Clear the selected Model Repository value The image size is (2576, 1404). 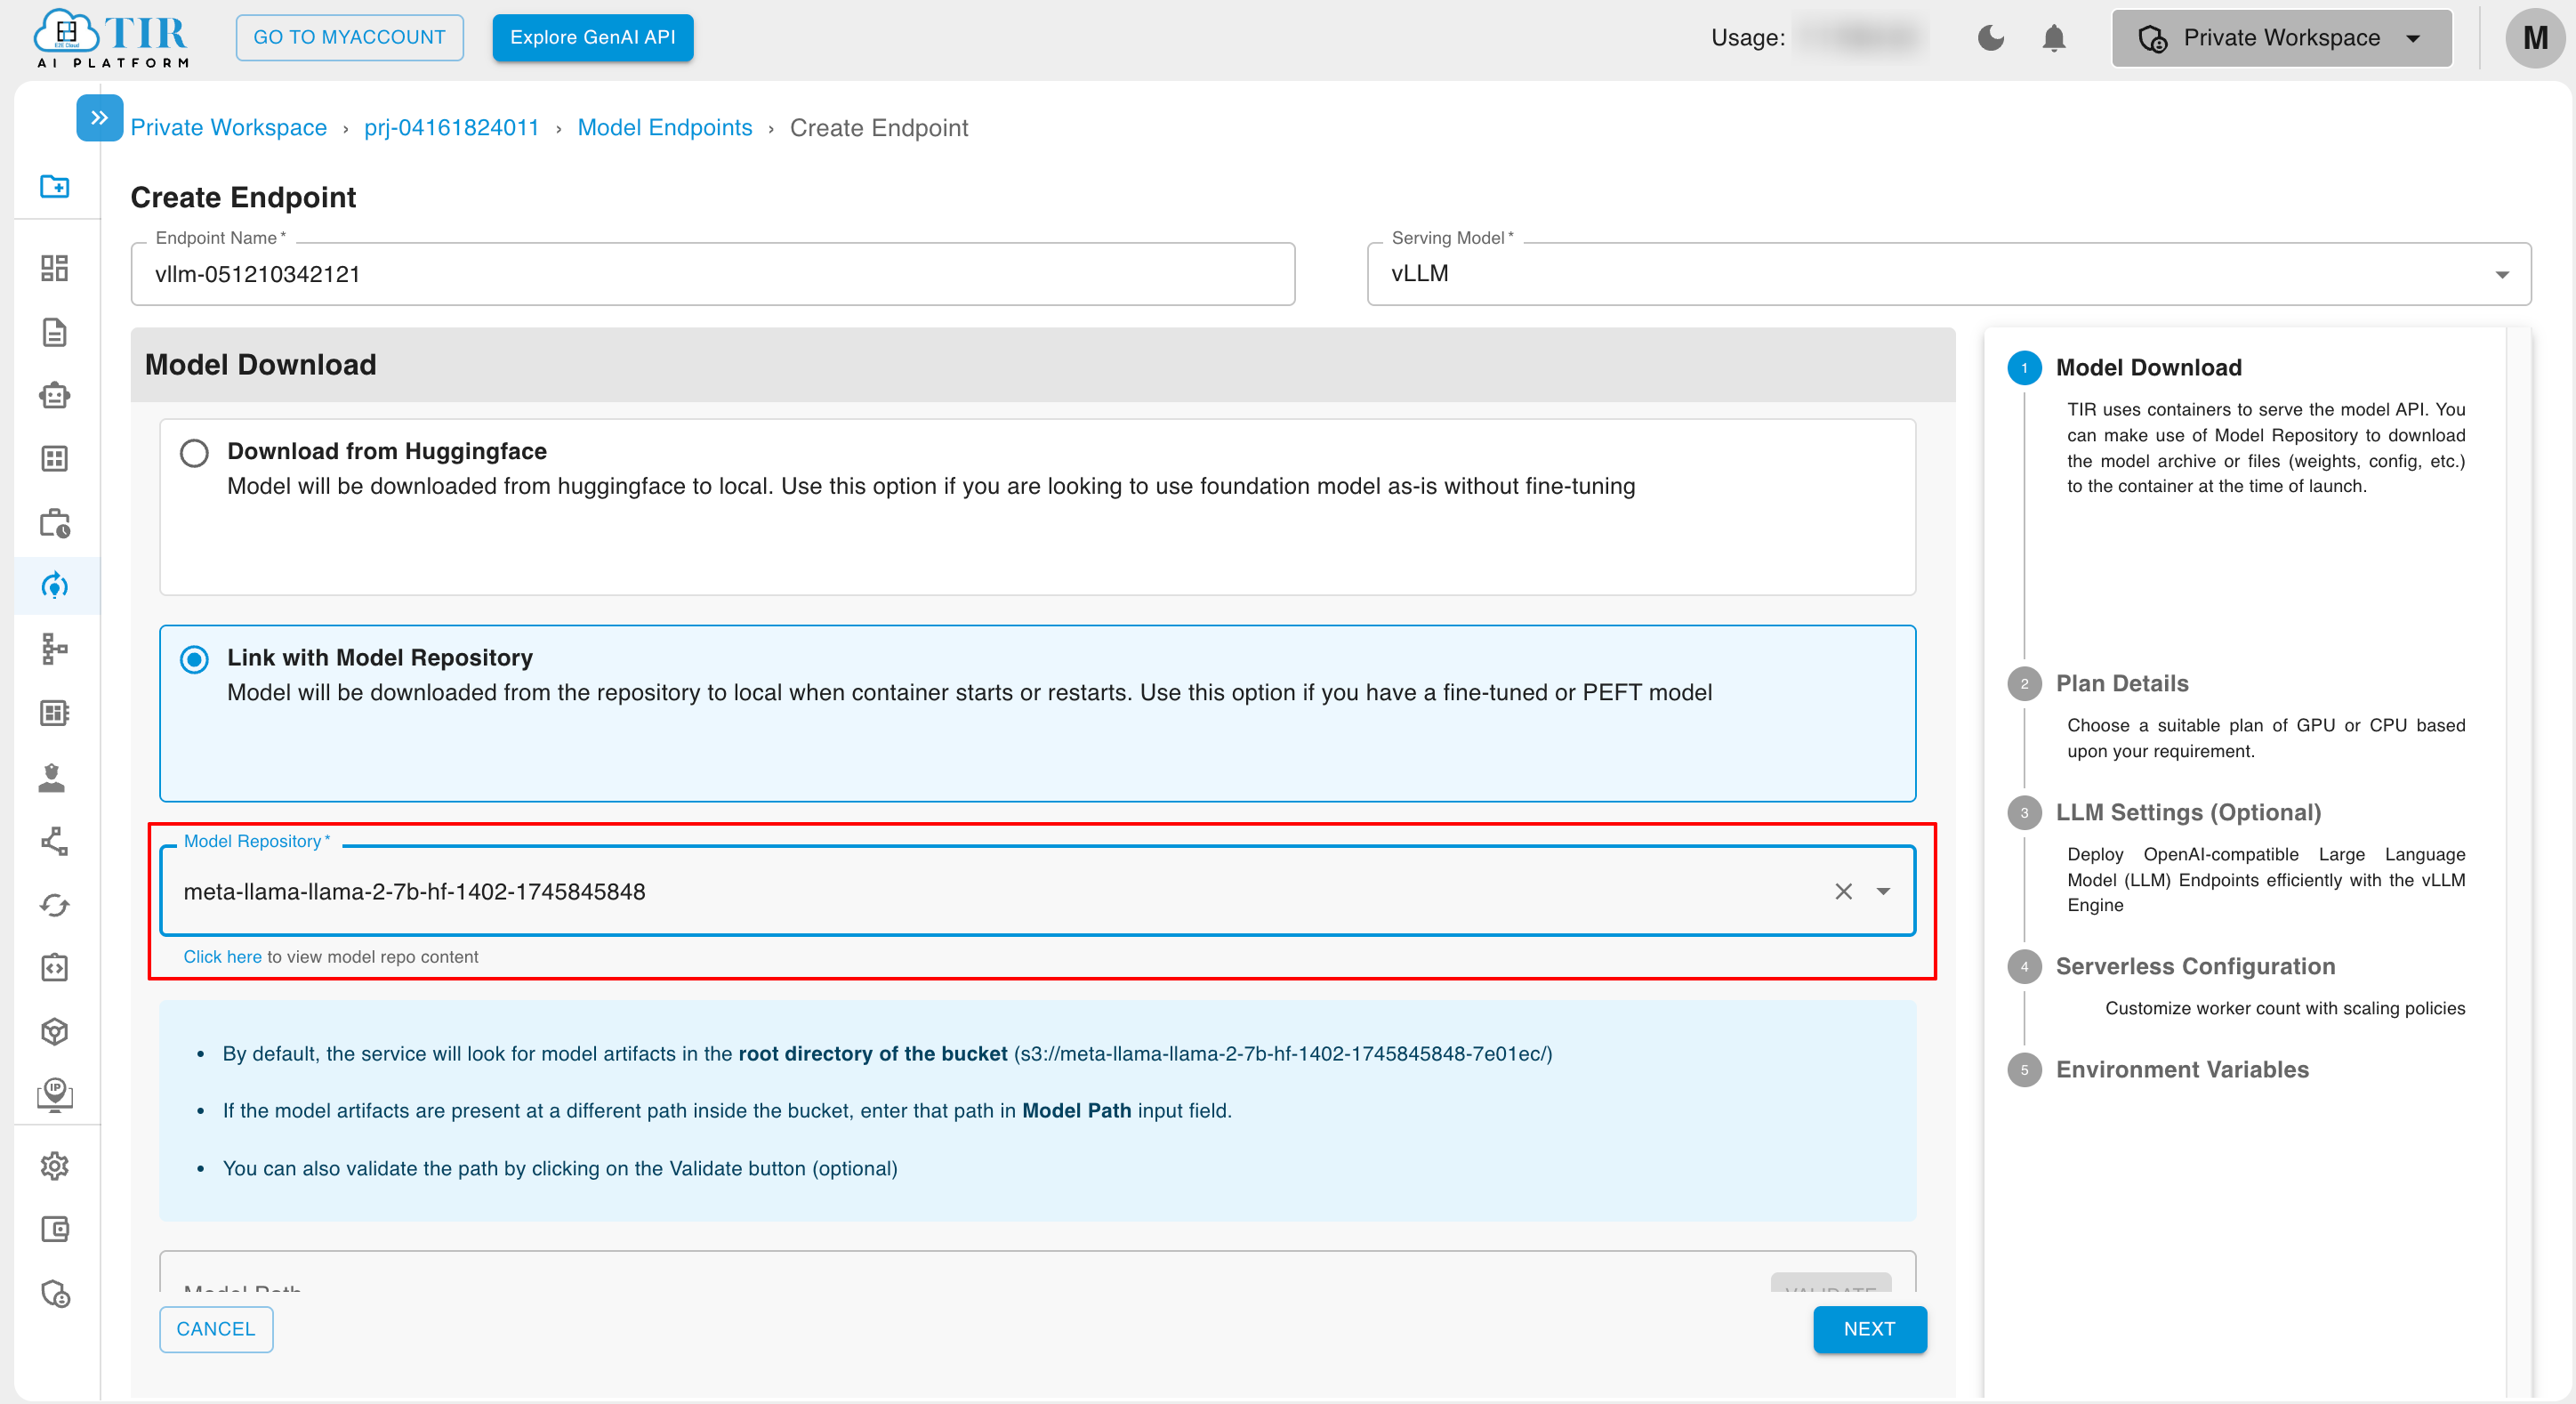coord(1844,891)
